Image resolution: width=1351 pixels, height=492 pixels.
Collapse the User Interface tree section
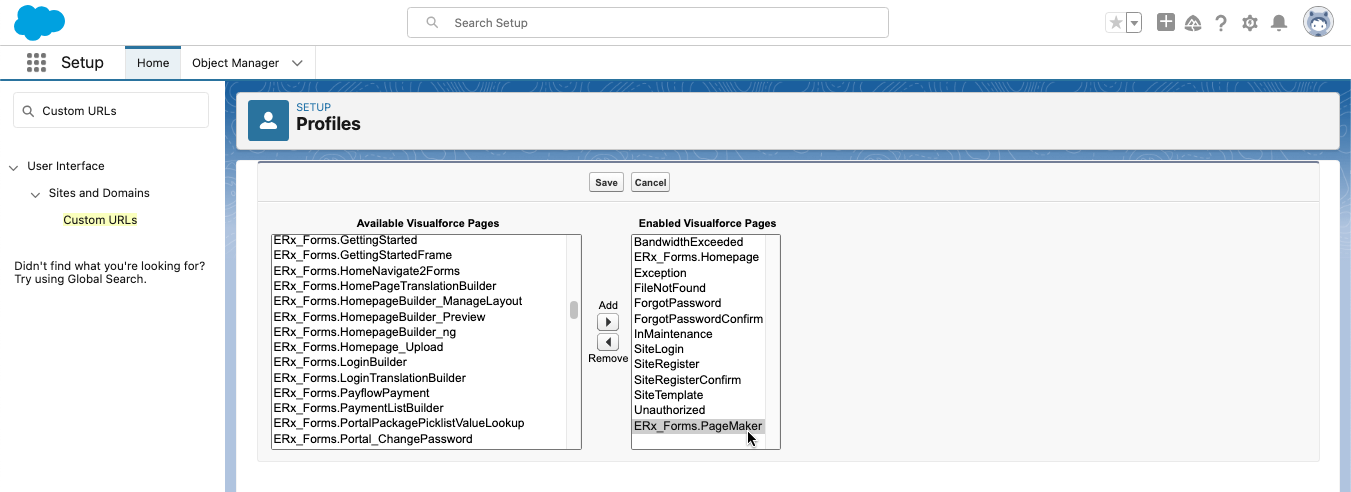tap(14, 167)
